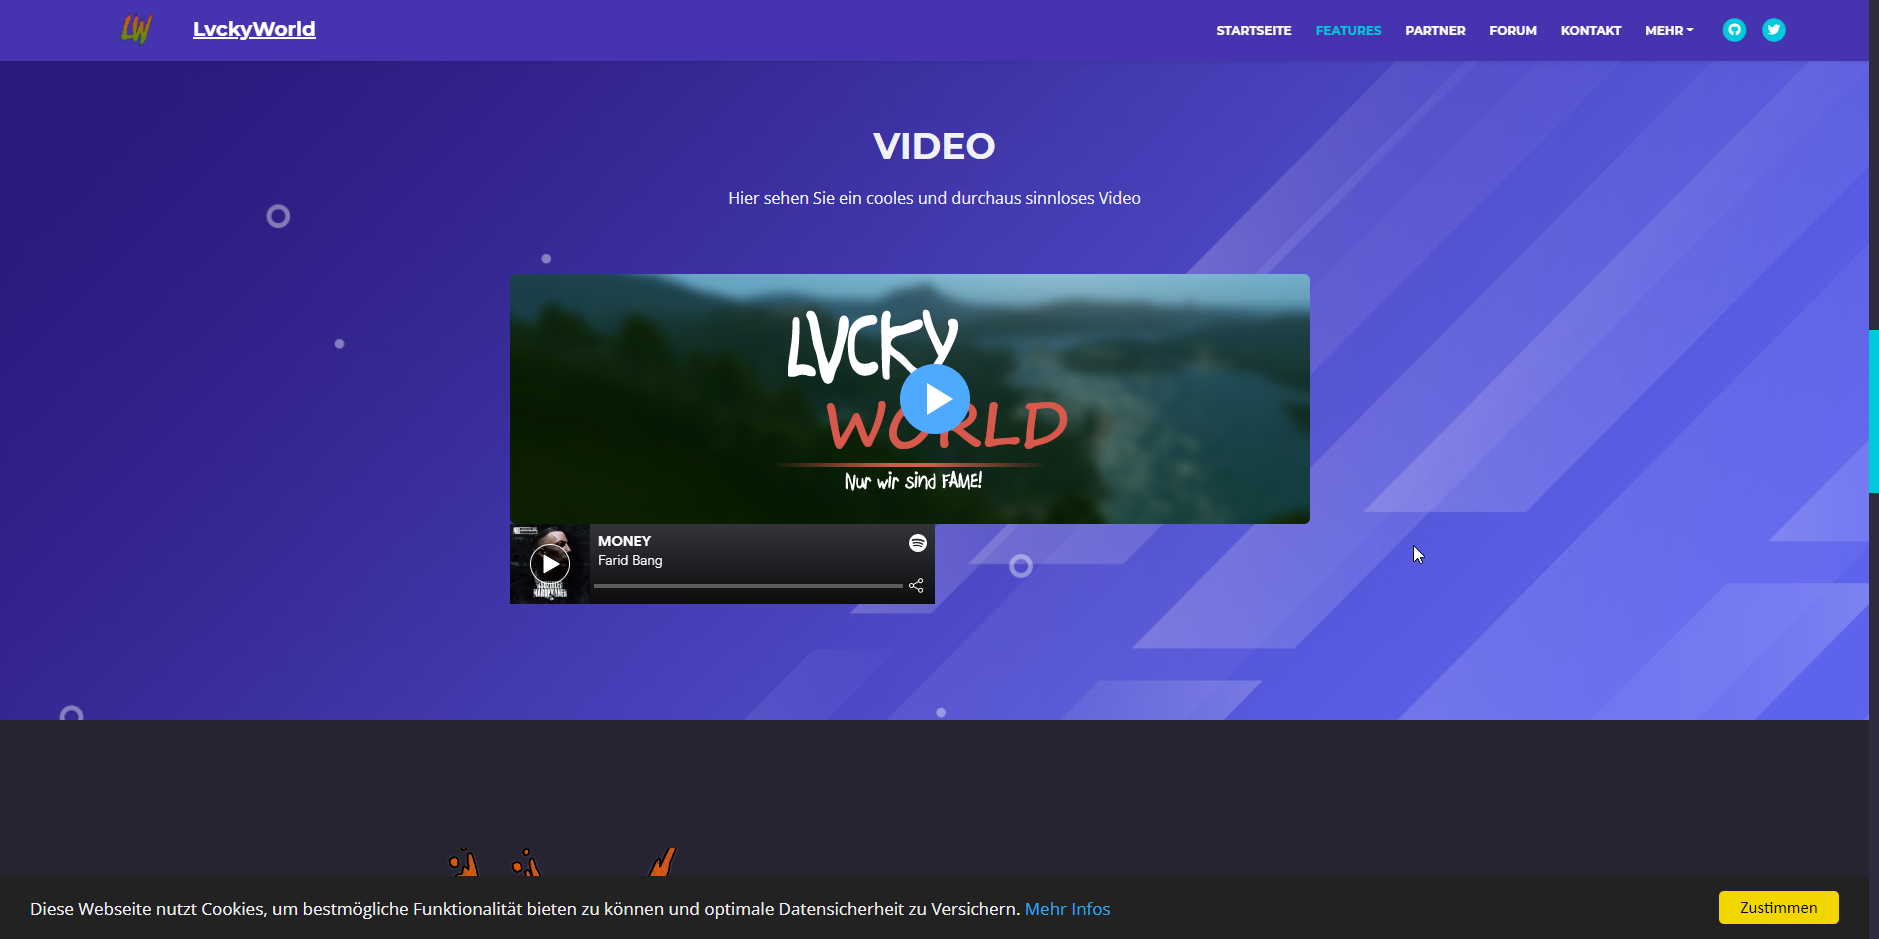Open the GitHub icon link in navbar
The image size is (1879, 939).
pos(1734,30)
